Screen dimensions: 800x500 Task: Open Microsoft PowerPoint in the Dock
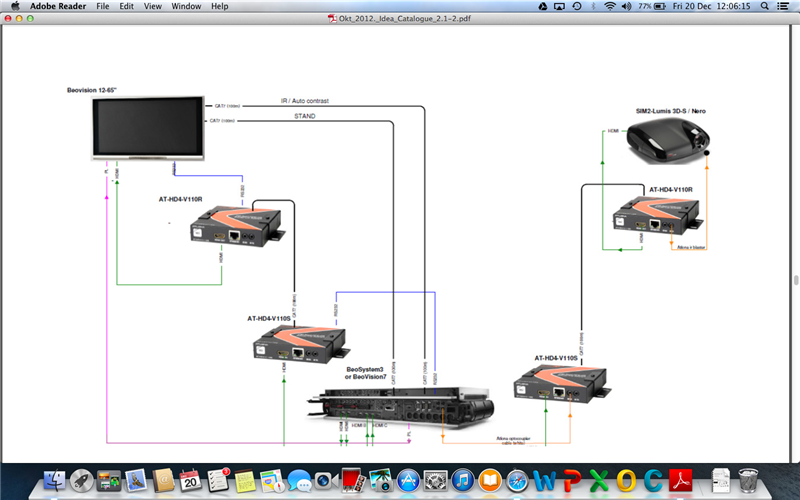click(572, 481)
